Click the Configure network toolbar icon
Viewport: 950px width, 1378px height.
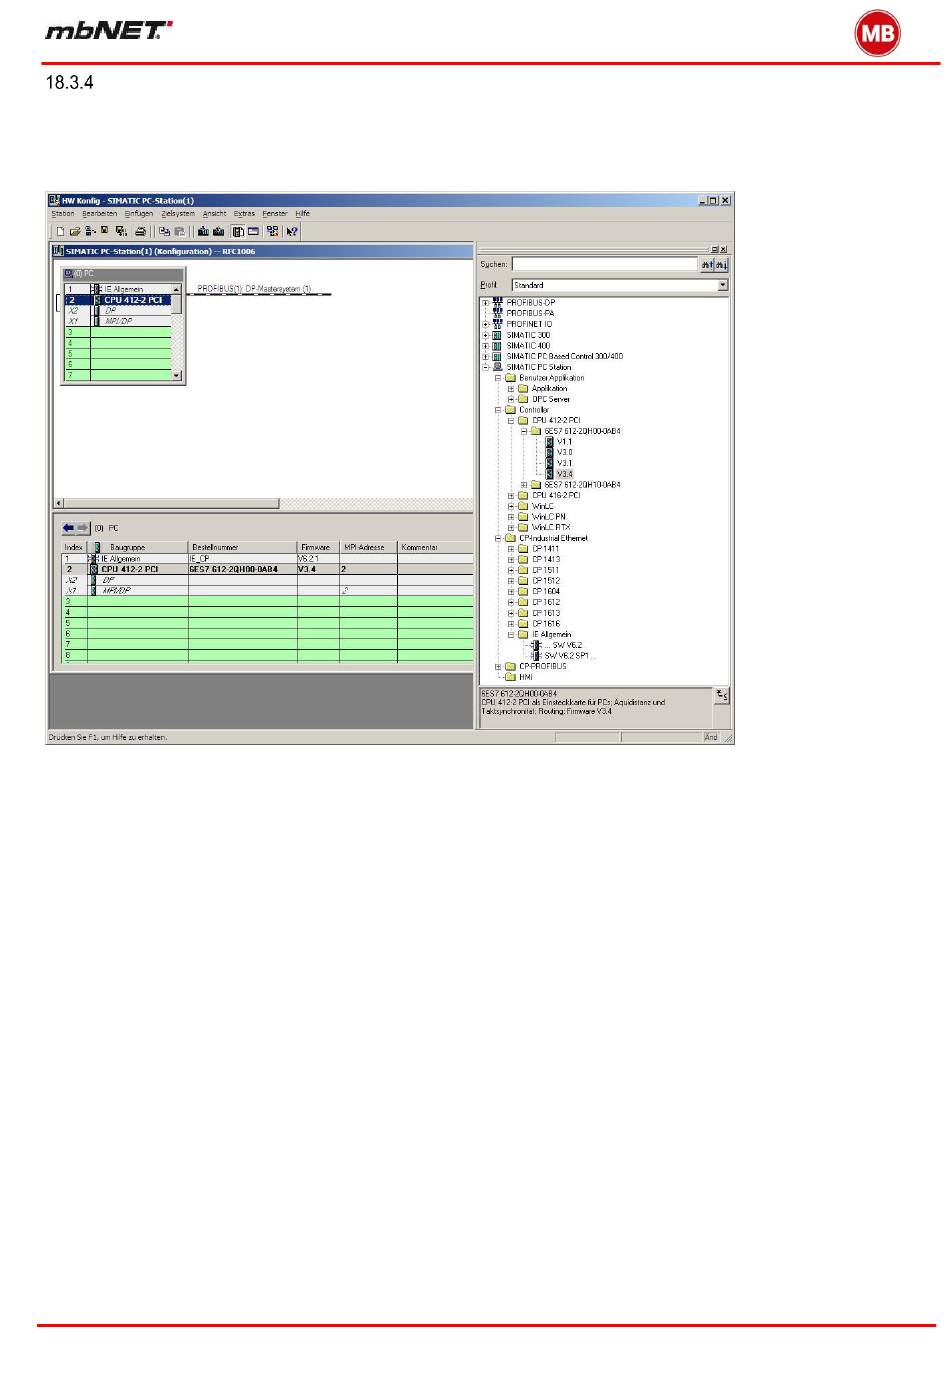pyautogui.click(x=272, y=231)
